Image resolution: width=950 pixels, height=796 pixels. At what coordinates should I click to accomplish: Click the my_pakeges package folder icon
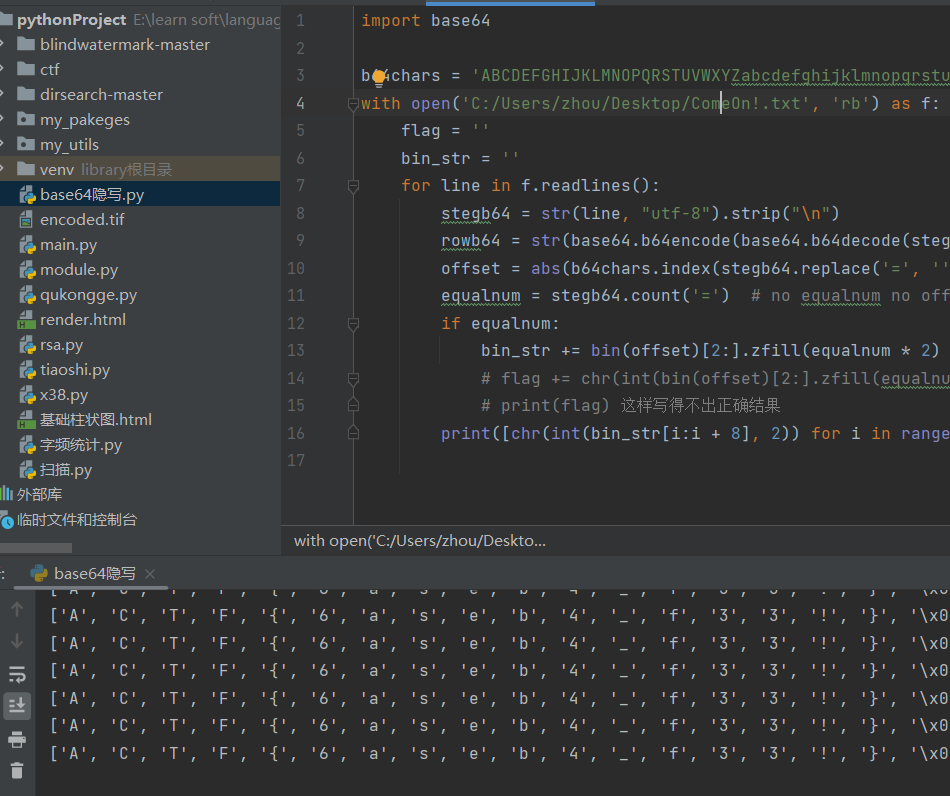point(25,119)
